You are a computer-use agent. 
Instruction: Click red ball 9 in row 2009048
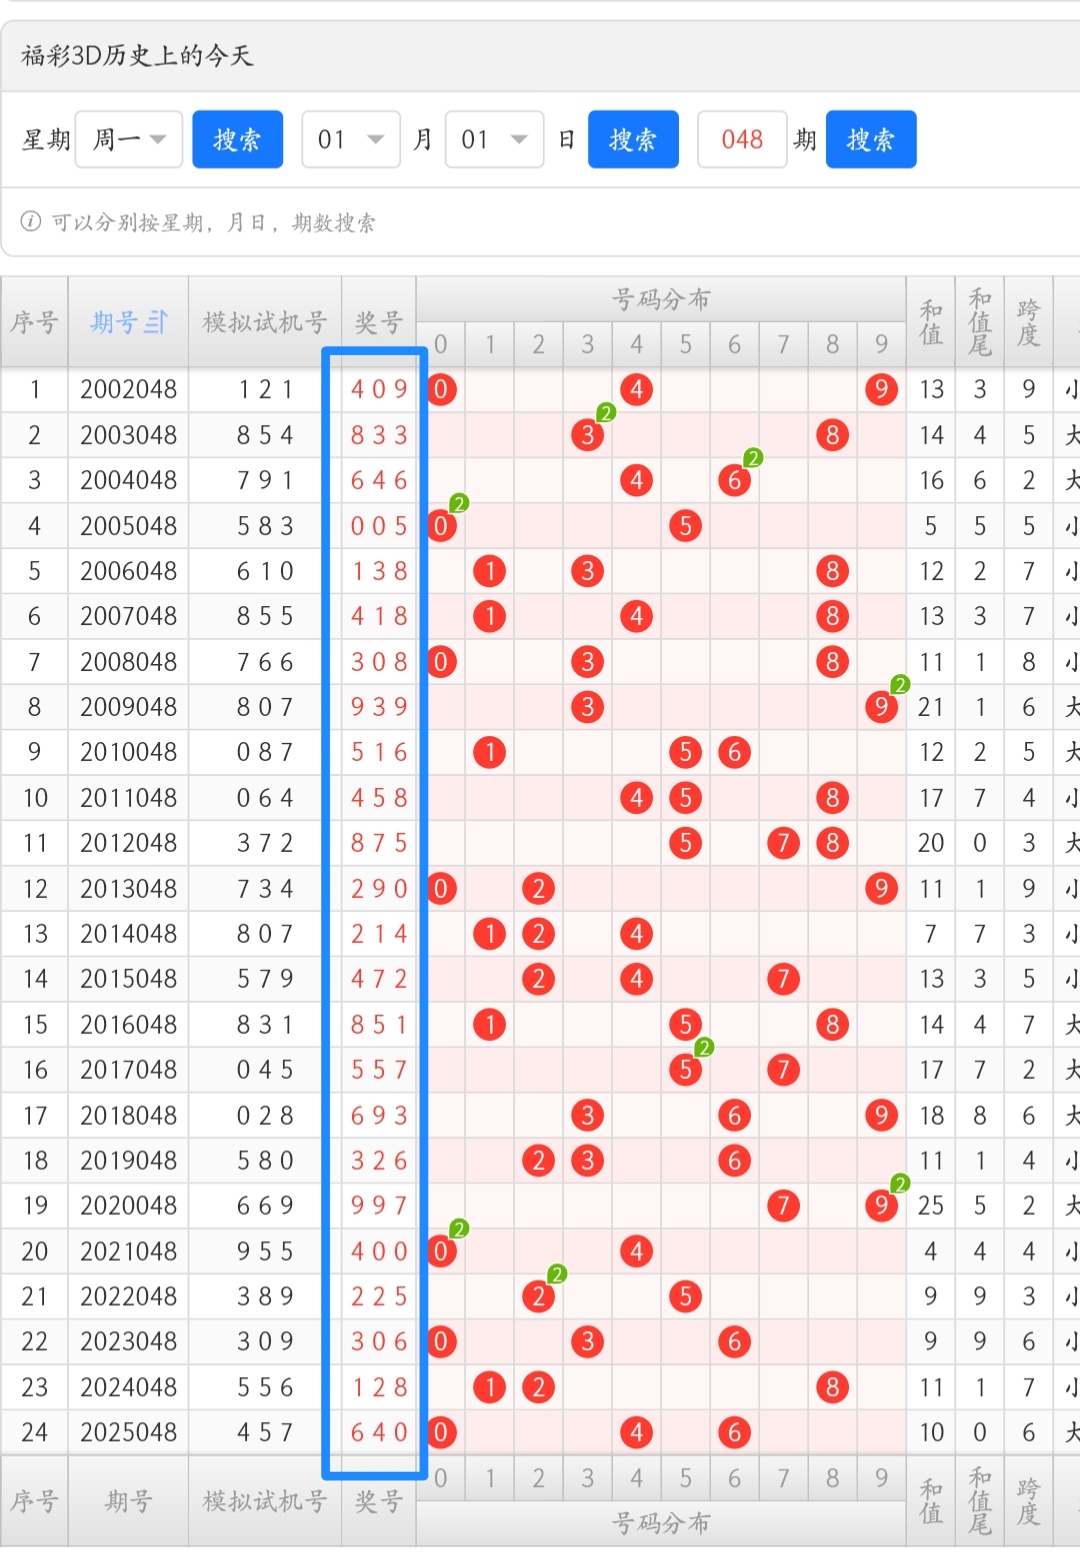pos(881,707)
